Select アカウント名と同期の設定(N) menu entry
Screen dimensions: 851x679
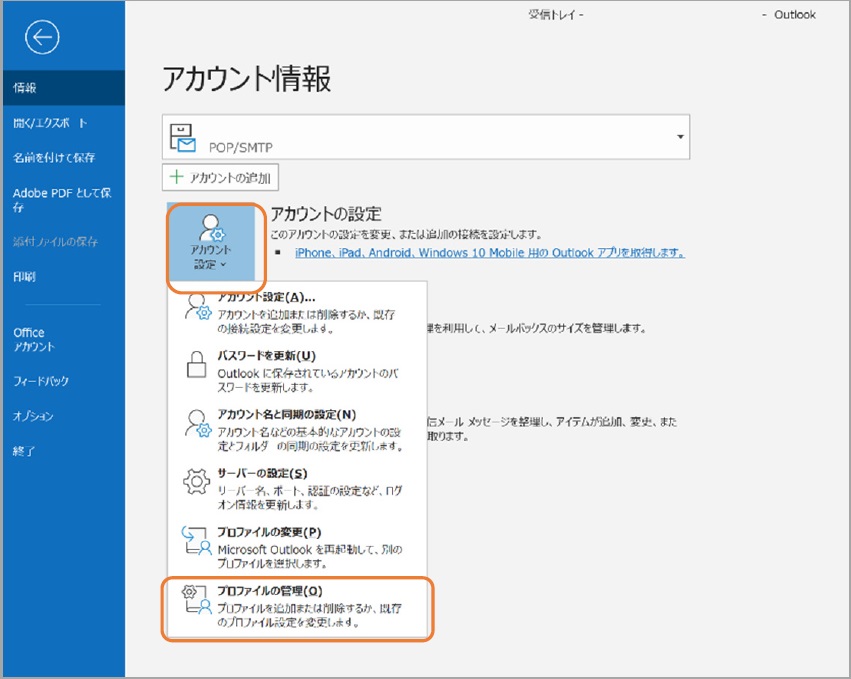click(297, 429)
